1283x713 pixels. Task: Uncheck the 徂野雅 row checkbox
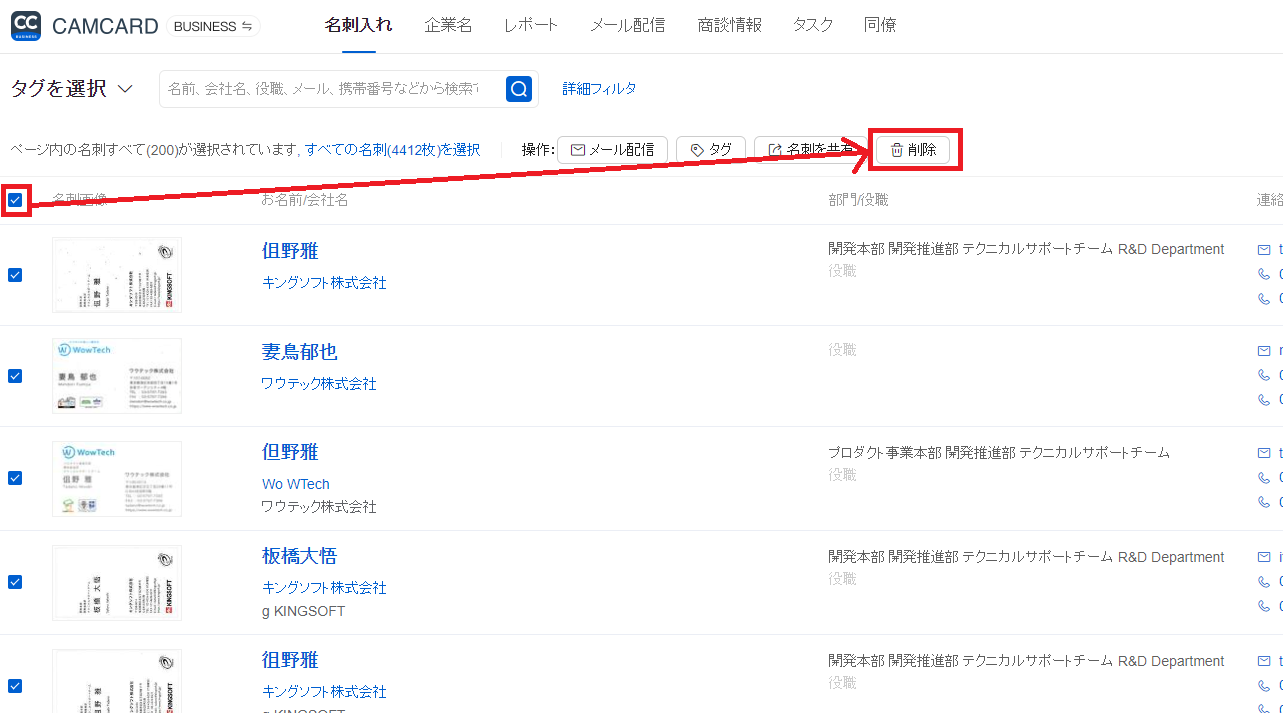15,686
